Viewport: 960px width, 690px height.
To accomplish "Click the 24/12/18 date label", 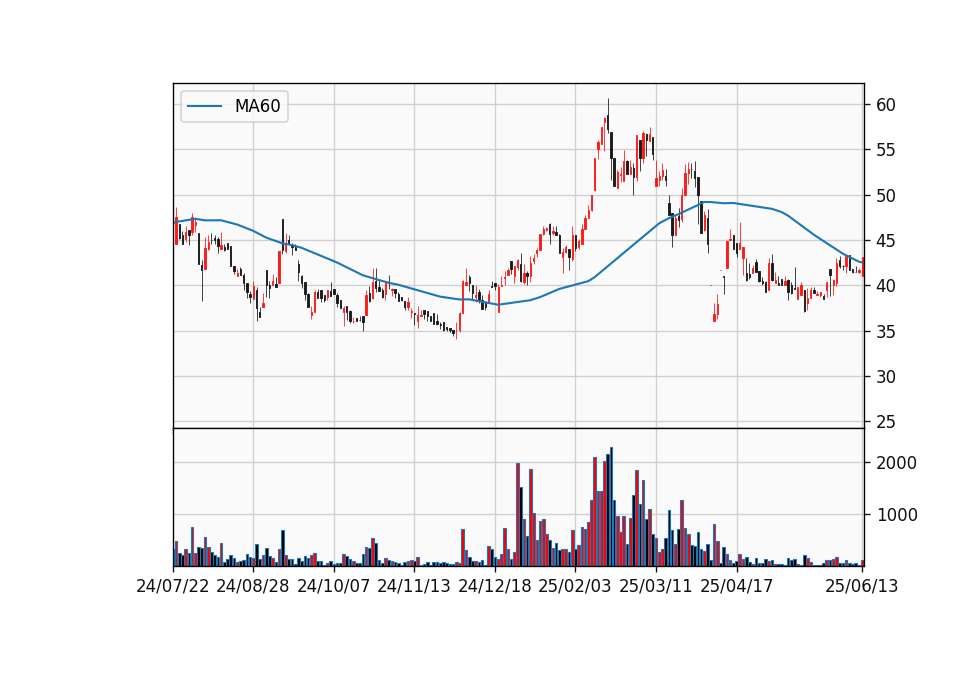I will point(495,586).
